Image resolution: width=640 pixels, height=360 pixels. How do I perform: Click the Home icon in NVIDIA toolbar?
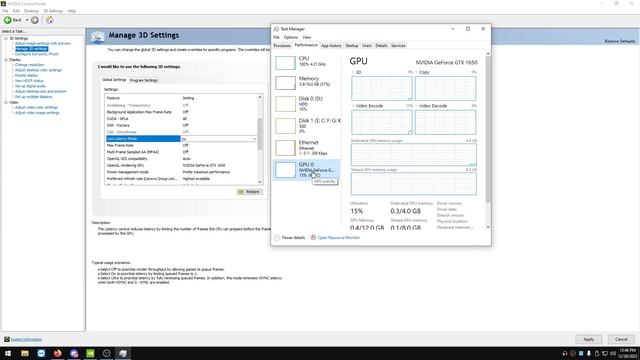(x=50, y=20)
